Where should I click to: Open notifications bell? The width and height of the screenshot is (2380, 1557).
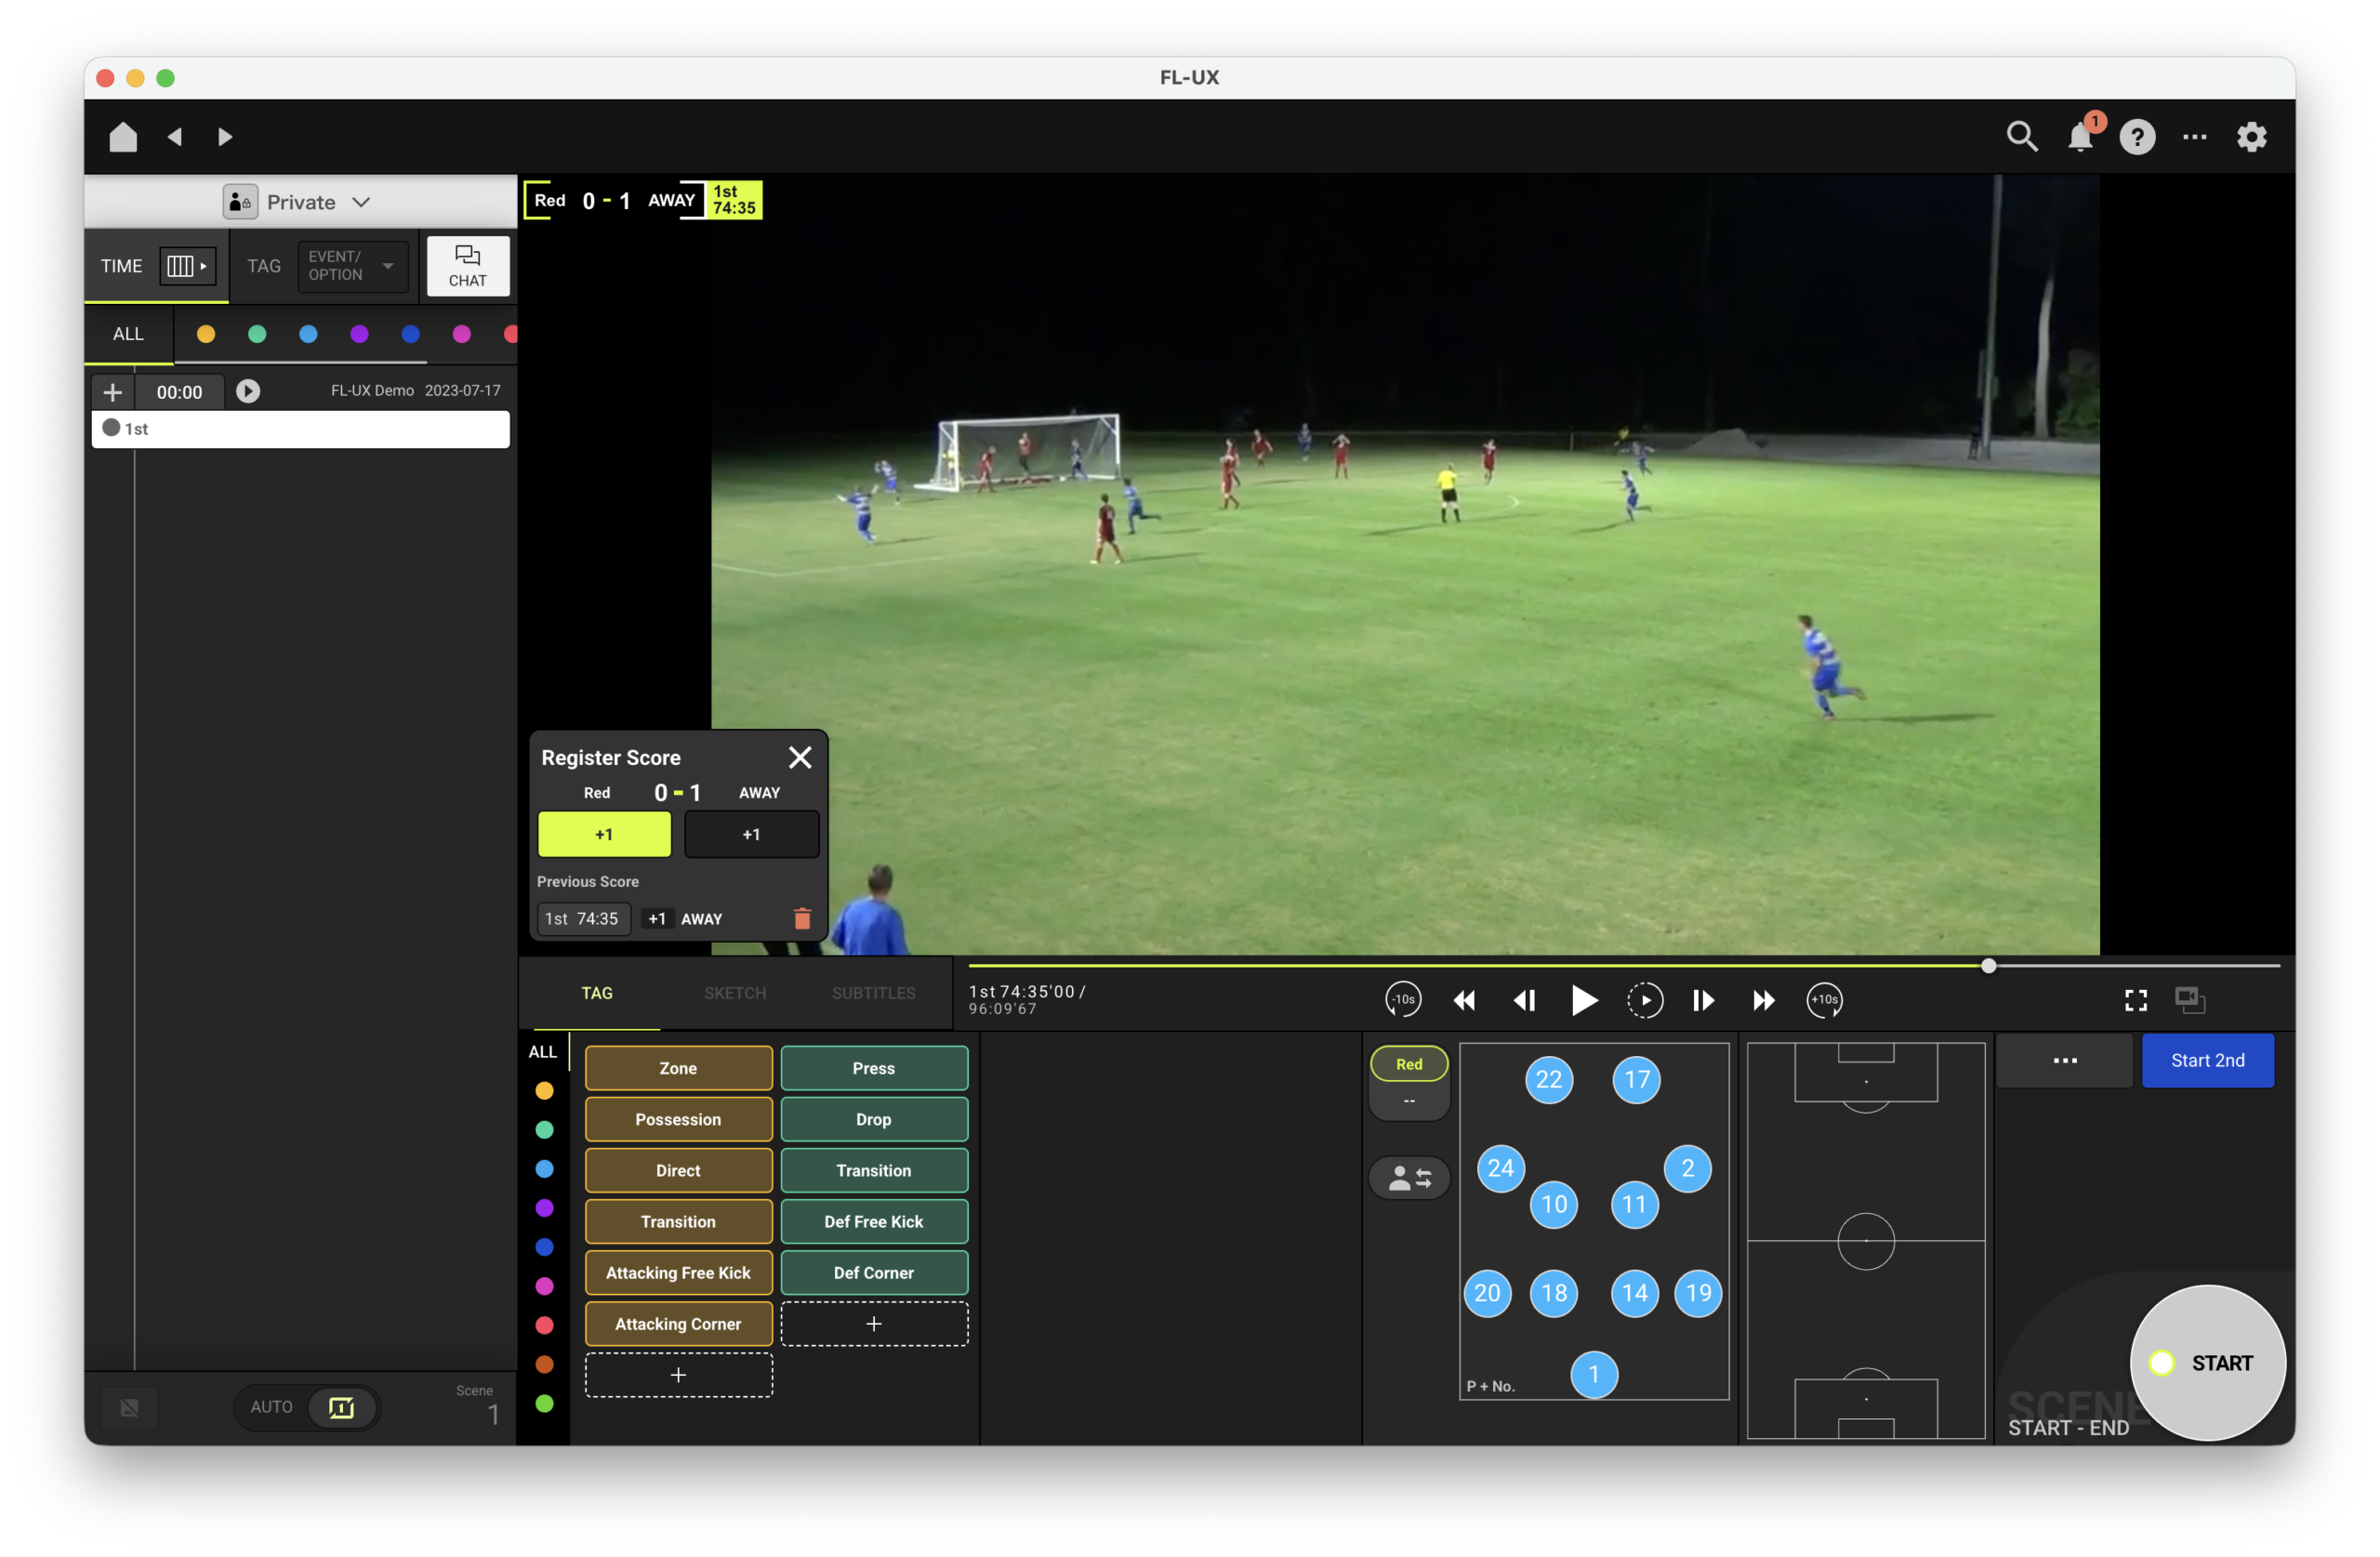pos(2080,137)
